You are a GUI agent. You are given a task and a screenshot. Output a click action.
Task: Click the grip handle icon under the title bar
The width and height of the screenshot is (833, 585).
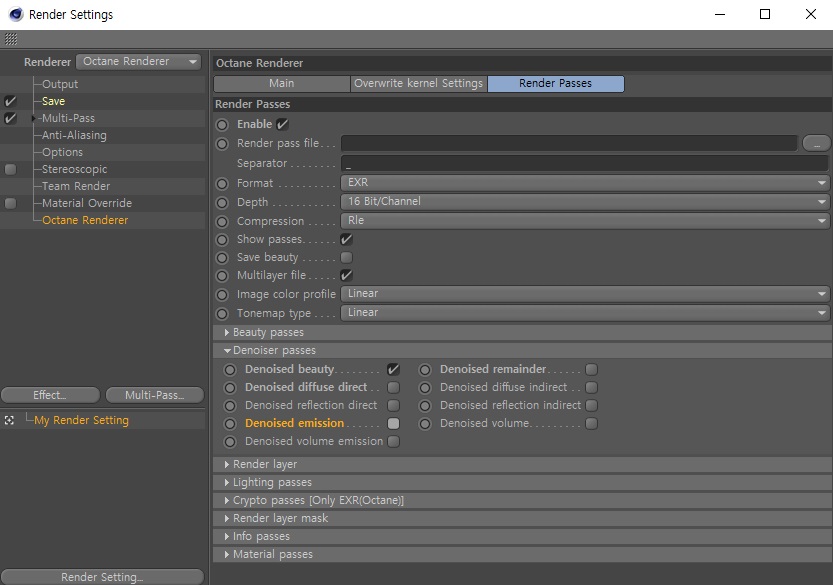11,39
